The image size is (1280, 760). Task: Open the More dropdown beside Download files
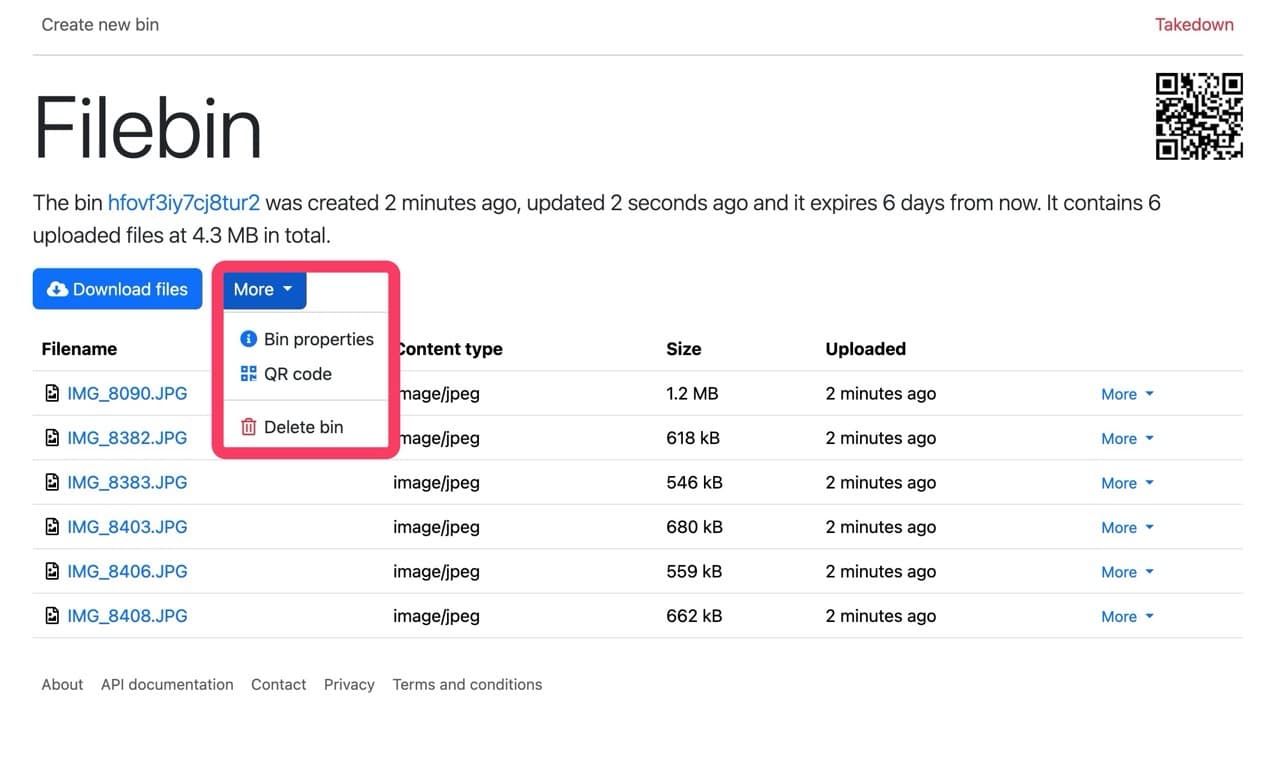(264, 289)
